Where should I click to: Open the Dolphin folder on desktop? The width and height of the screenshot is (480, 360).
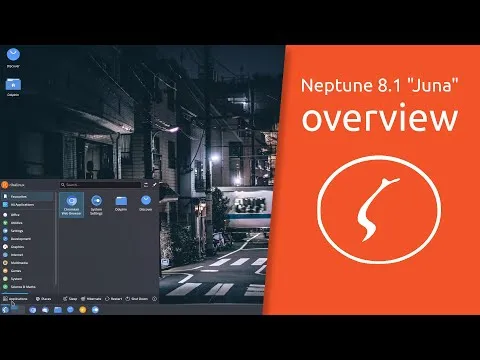pyautogui.click(x=13, y=87)
